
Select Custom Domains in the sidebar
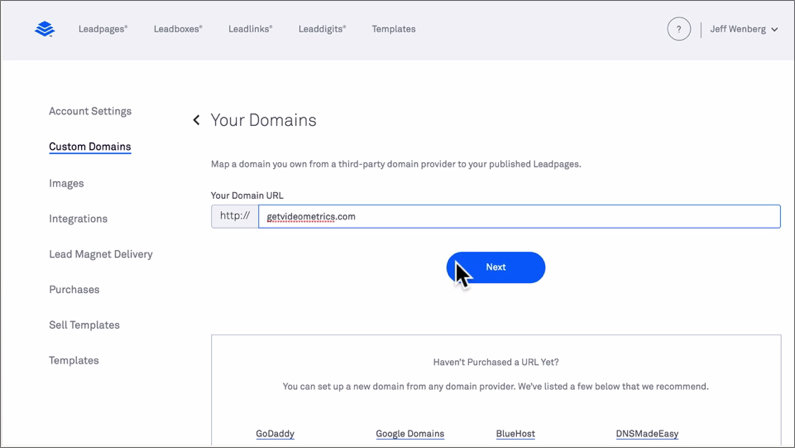pos(90,146)
